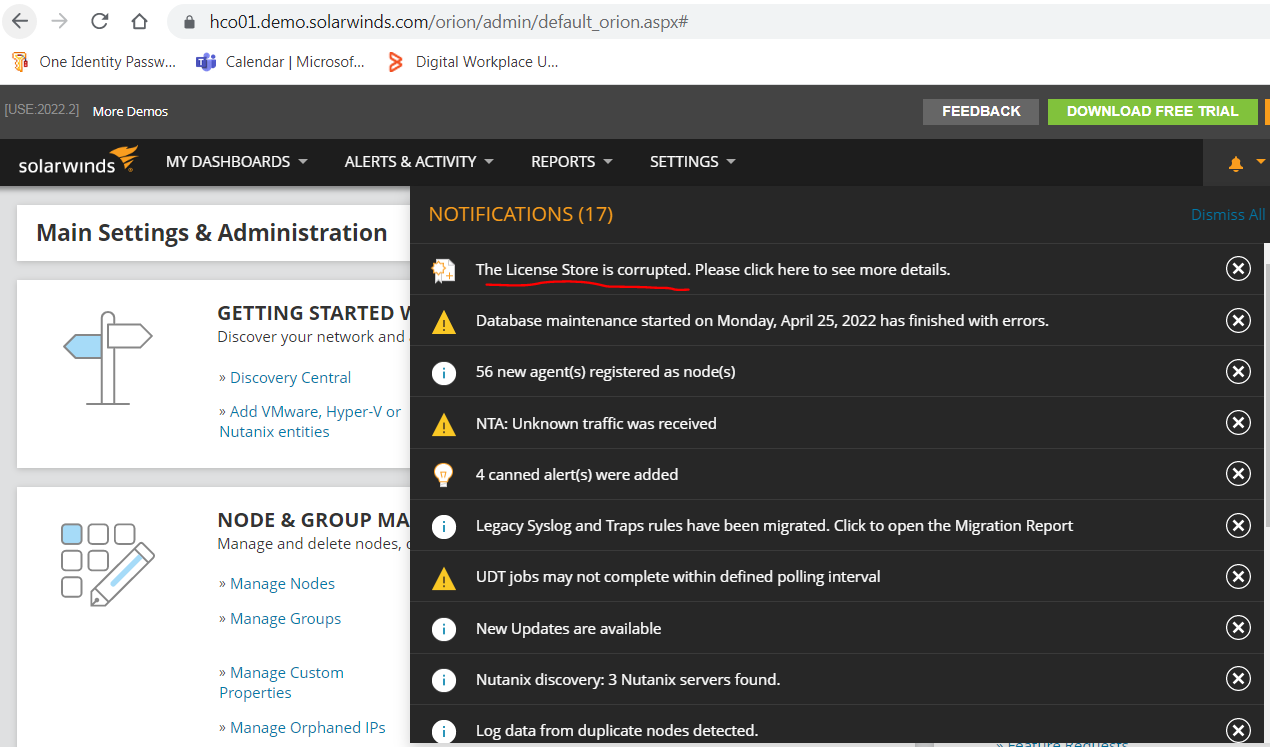Screen dimensions: 1270x747
Task: Click the license store notification icon
Action: pos(443,269)
